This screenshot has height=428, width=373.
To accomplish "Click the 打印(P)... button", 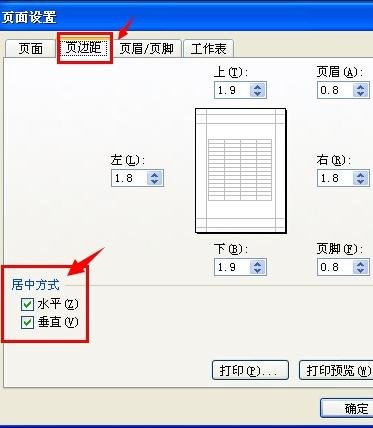I will click(250, 370).
